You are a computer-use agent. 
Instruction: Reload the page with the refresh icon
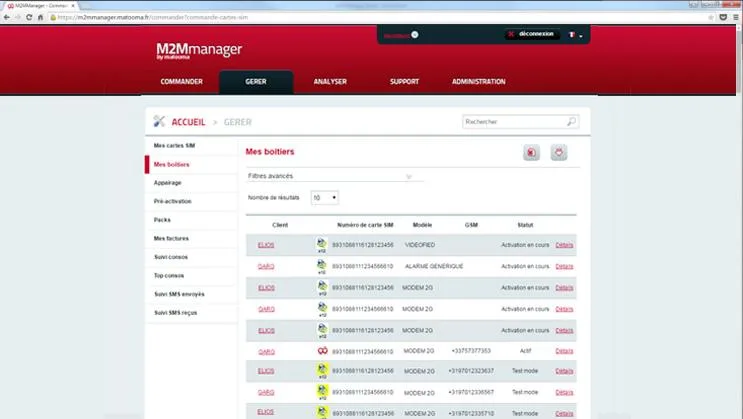pos(29,17)
